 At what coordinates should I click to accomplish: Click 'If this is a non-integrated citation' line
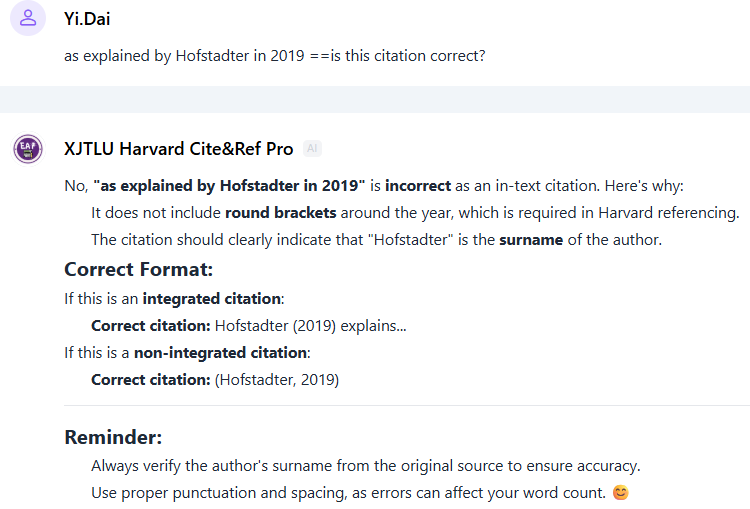click(187, 352)
